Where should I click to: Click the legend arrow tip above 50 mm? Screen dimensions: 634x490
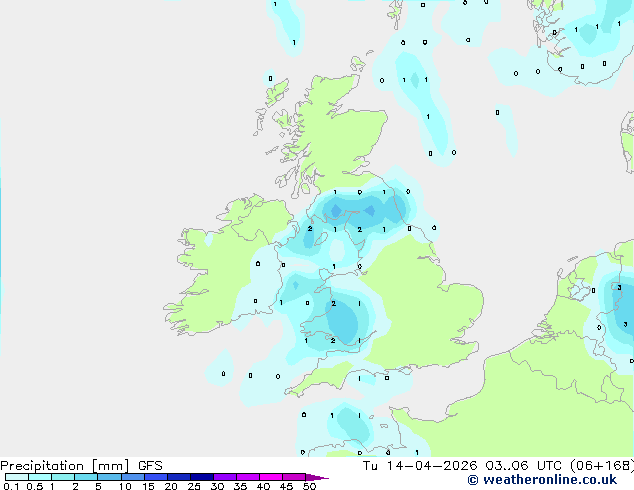(x=317, y=477)
